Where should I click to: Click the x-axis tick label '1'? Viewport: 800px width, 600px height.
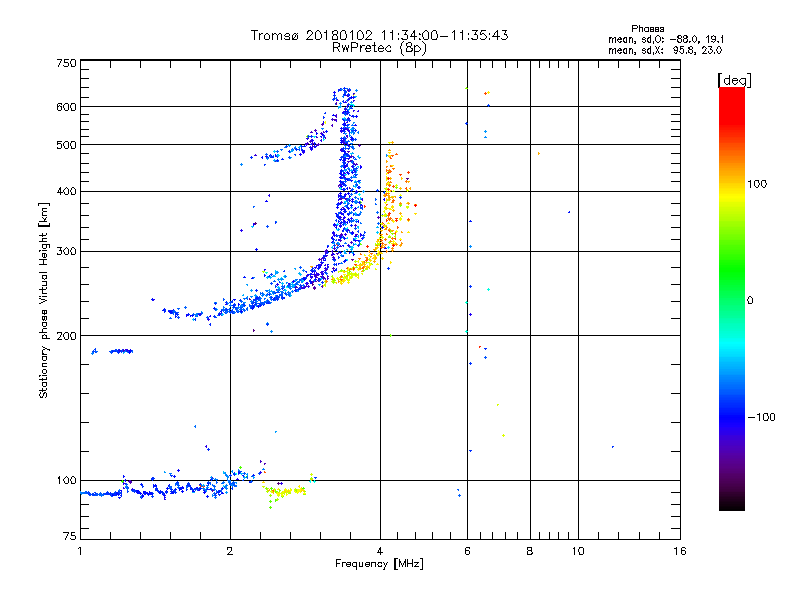[x=80, y=551]
